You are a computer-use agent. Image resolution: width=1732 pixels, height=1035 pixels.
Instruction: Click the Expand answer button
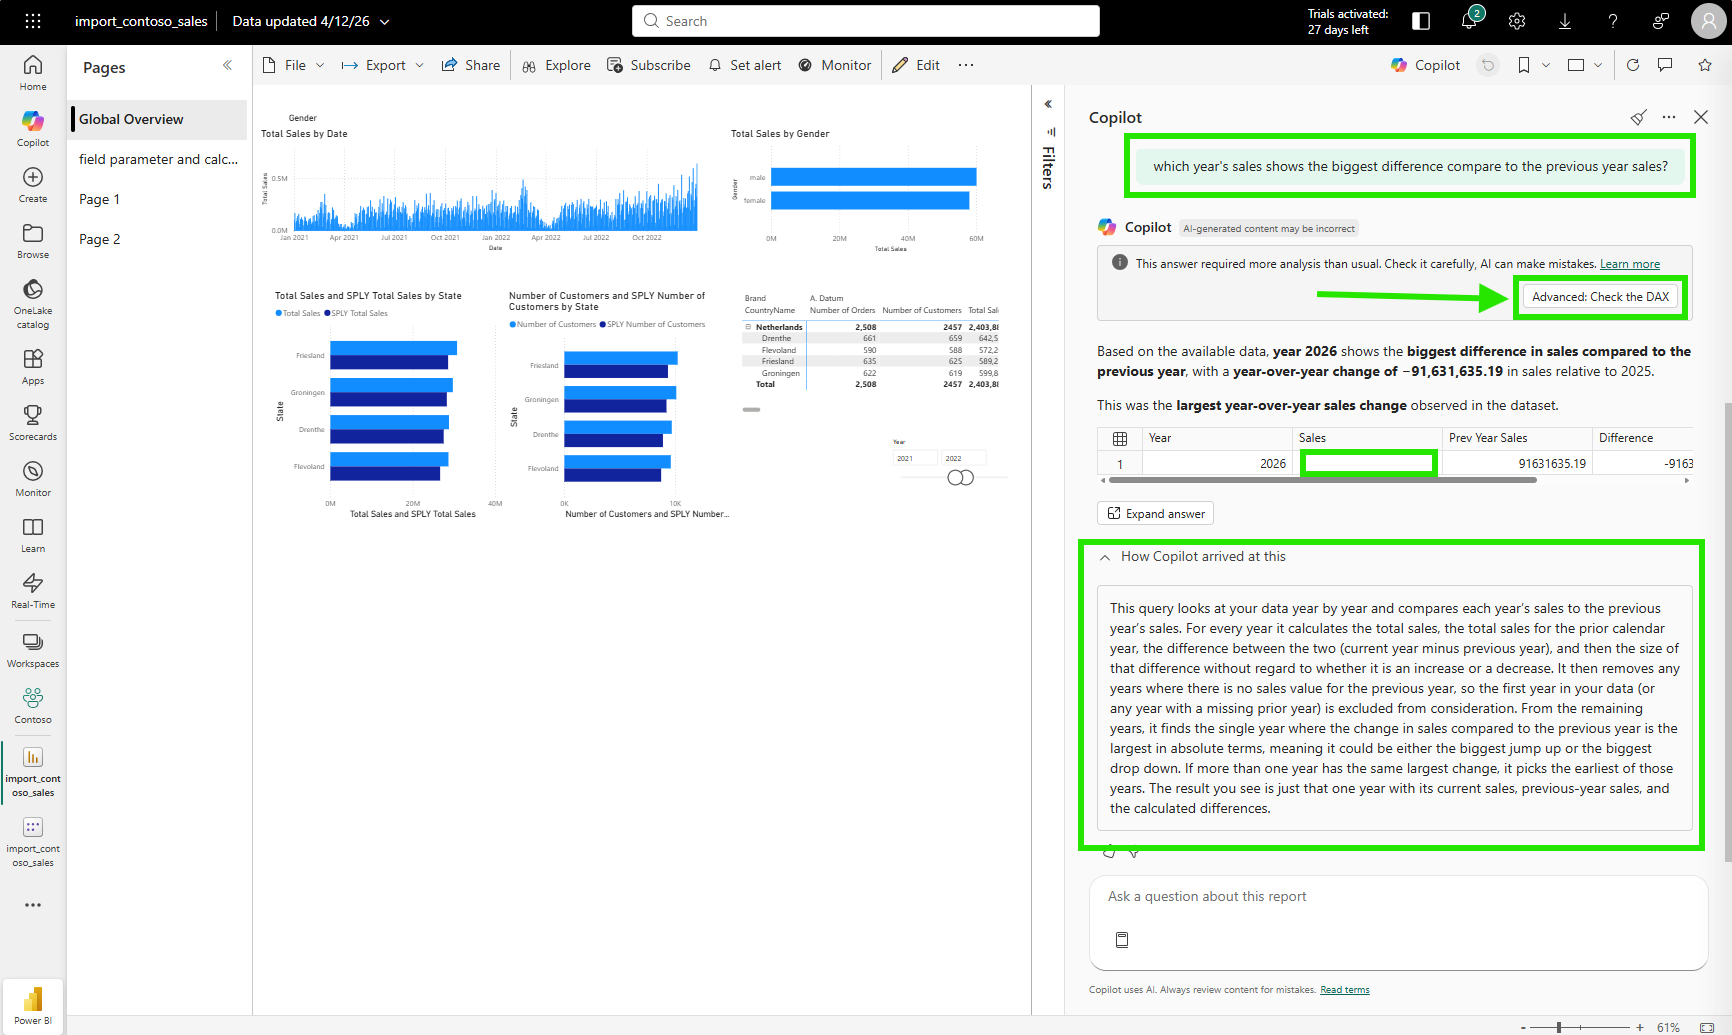tap(1155, 514)
